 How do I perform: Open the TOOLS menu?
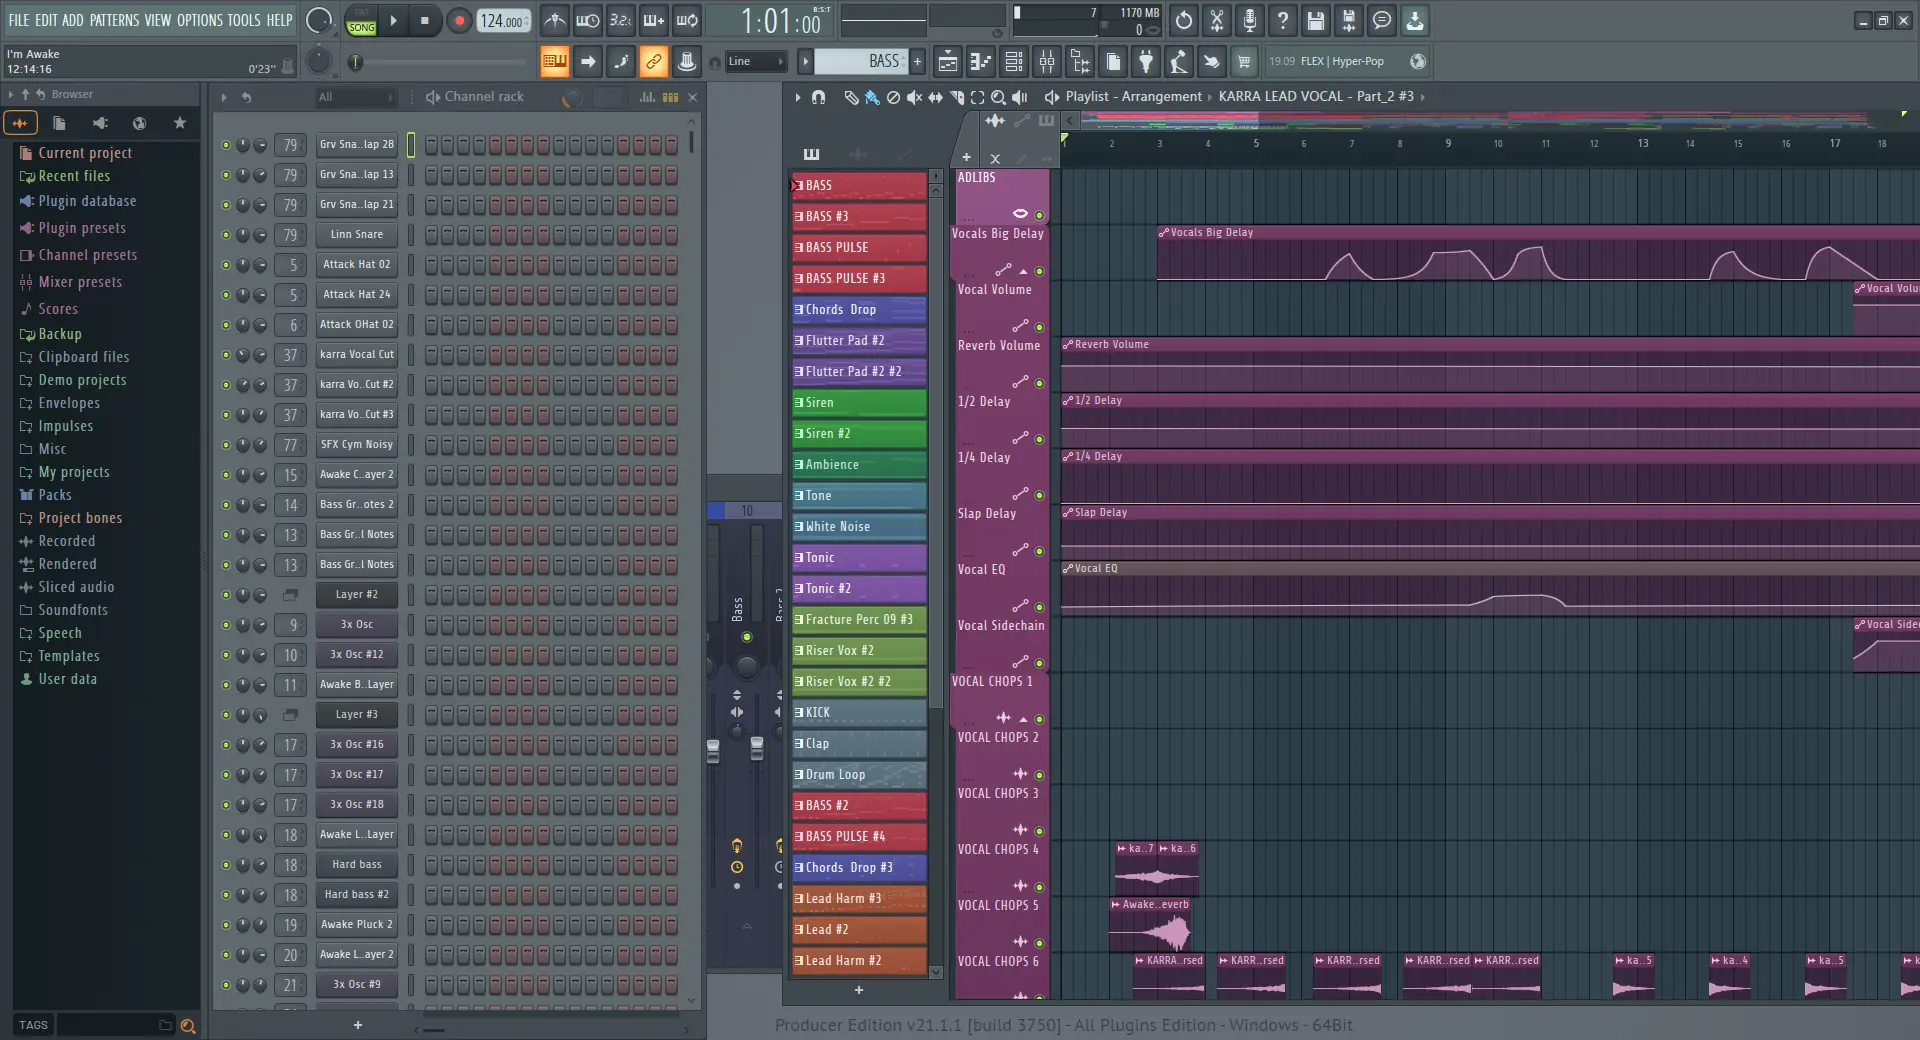click(244, 20)
